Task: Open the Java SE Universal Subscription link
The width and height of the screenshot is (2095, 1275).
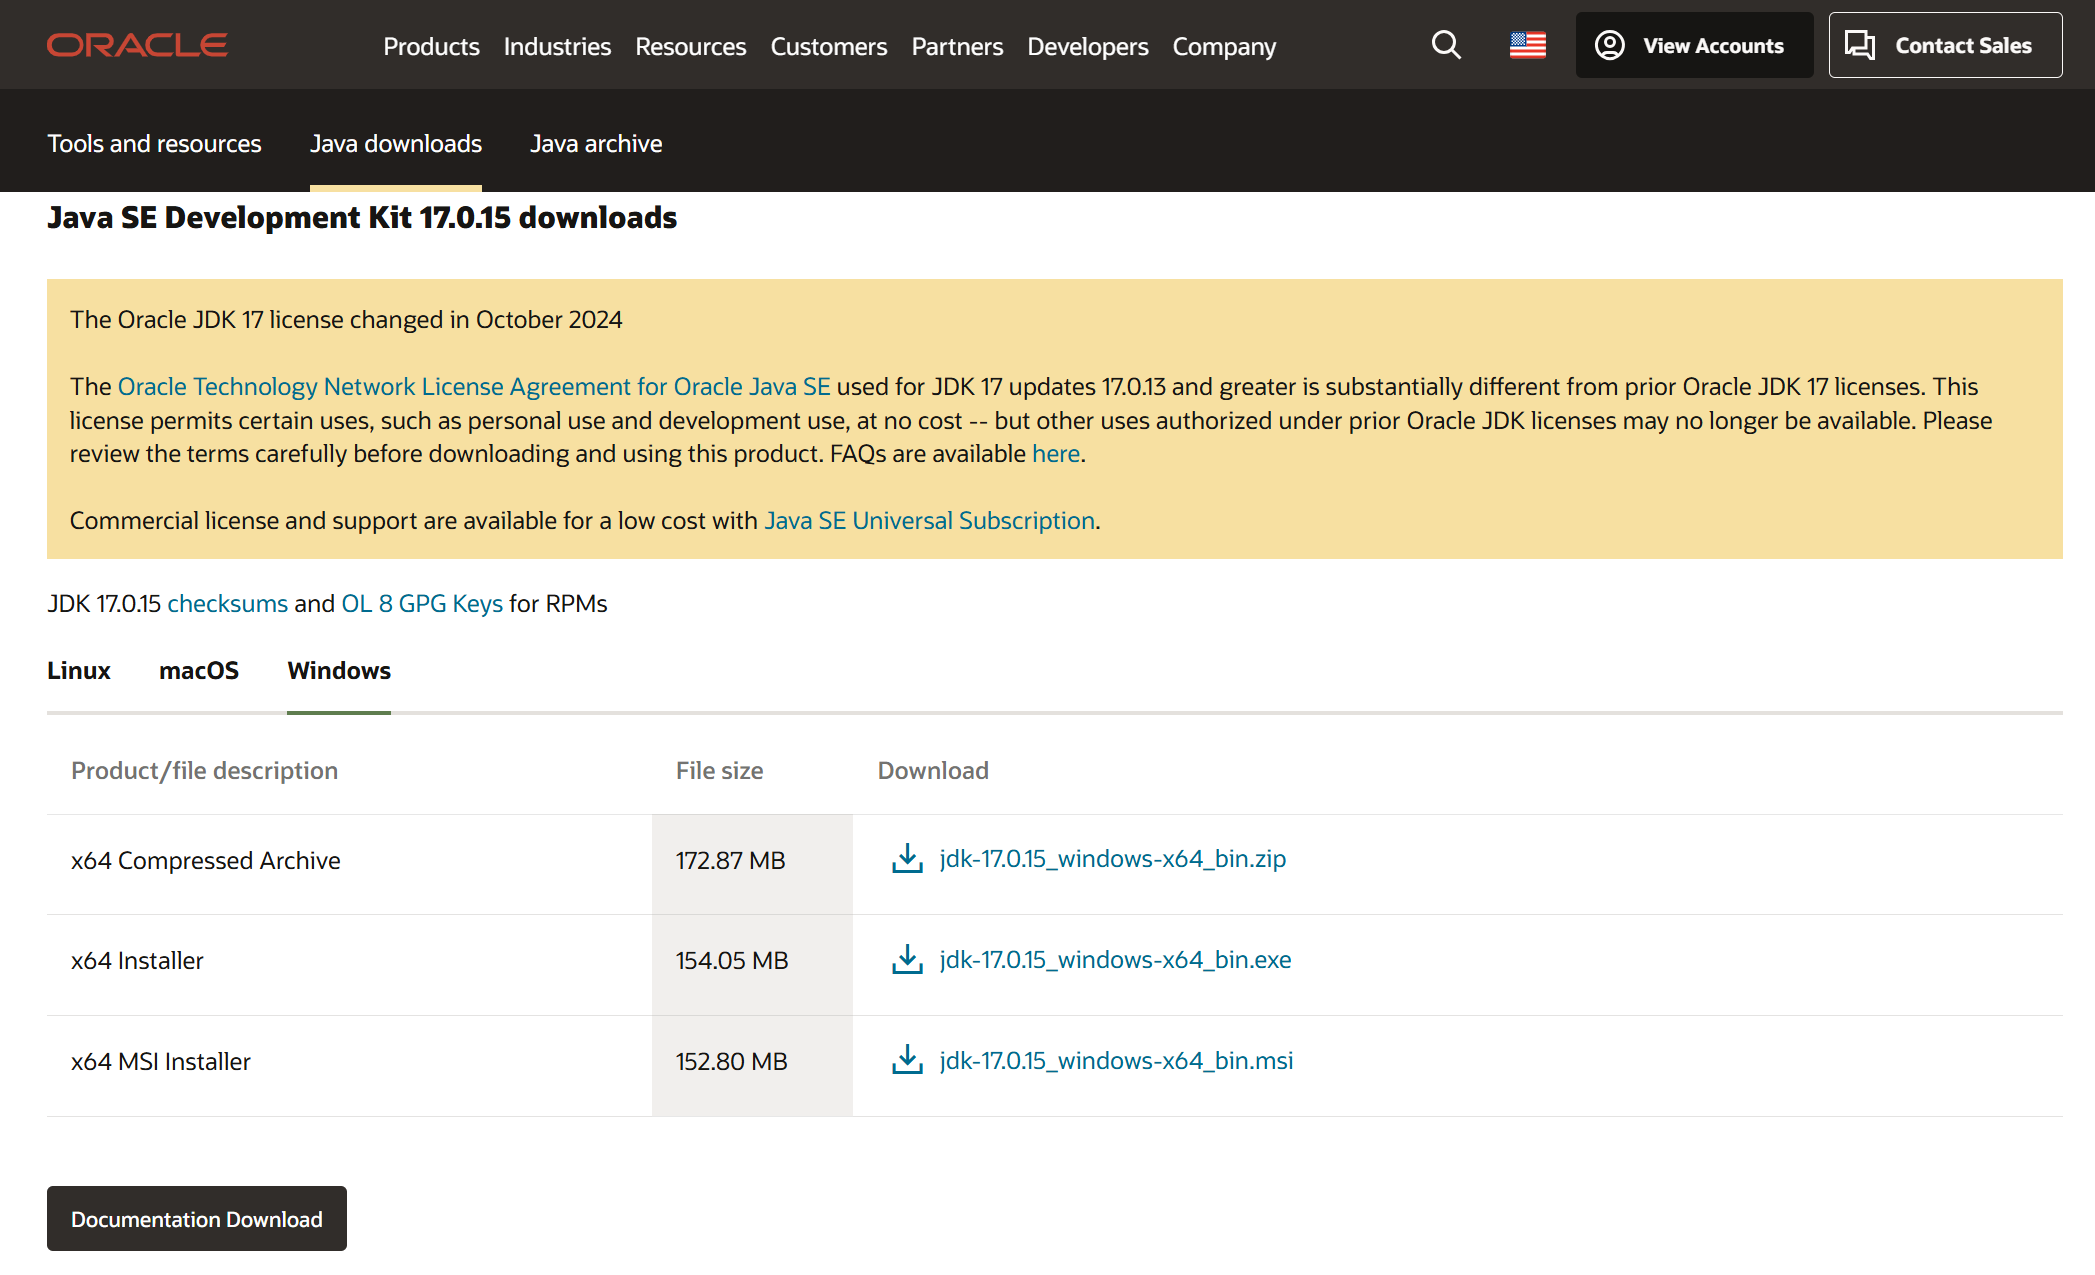Action: (929, 521)
